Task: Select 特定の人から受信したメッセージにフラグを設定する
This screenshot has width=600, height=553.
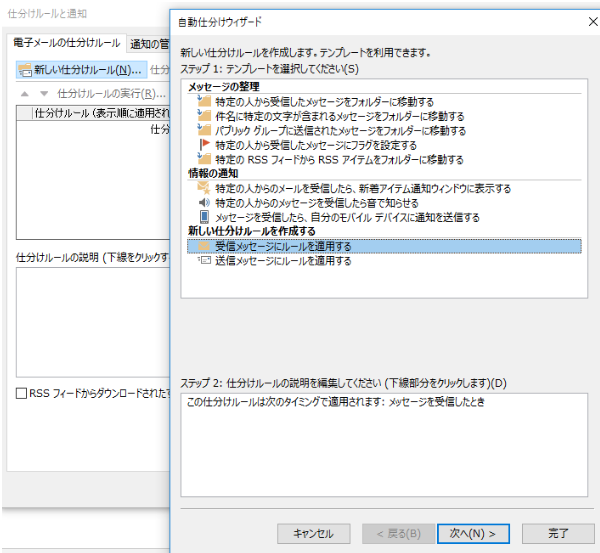Action: 316,145
